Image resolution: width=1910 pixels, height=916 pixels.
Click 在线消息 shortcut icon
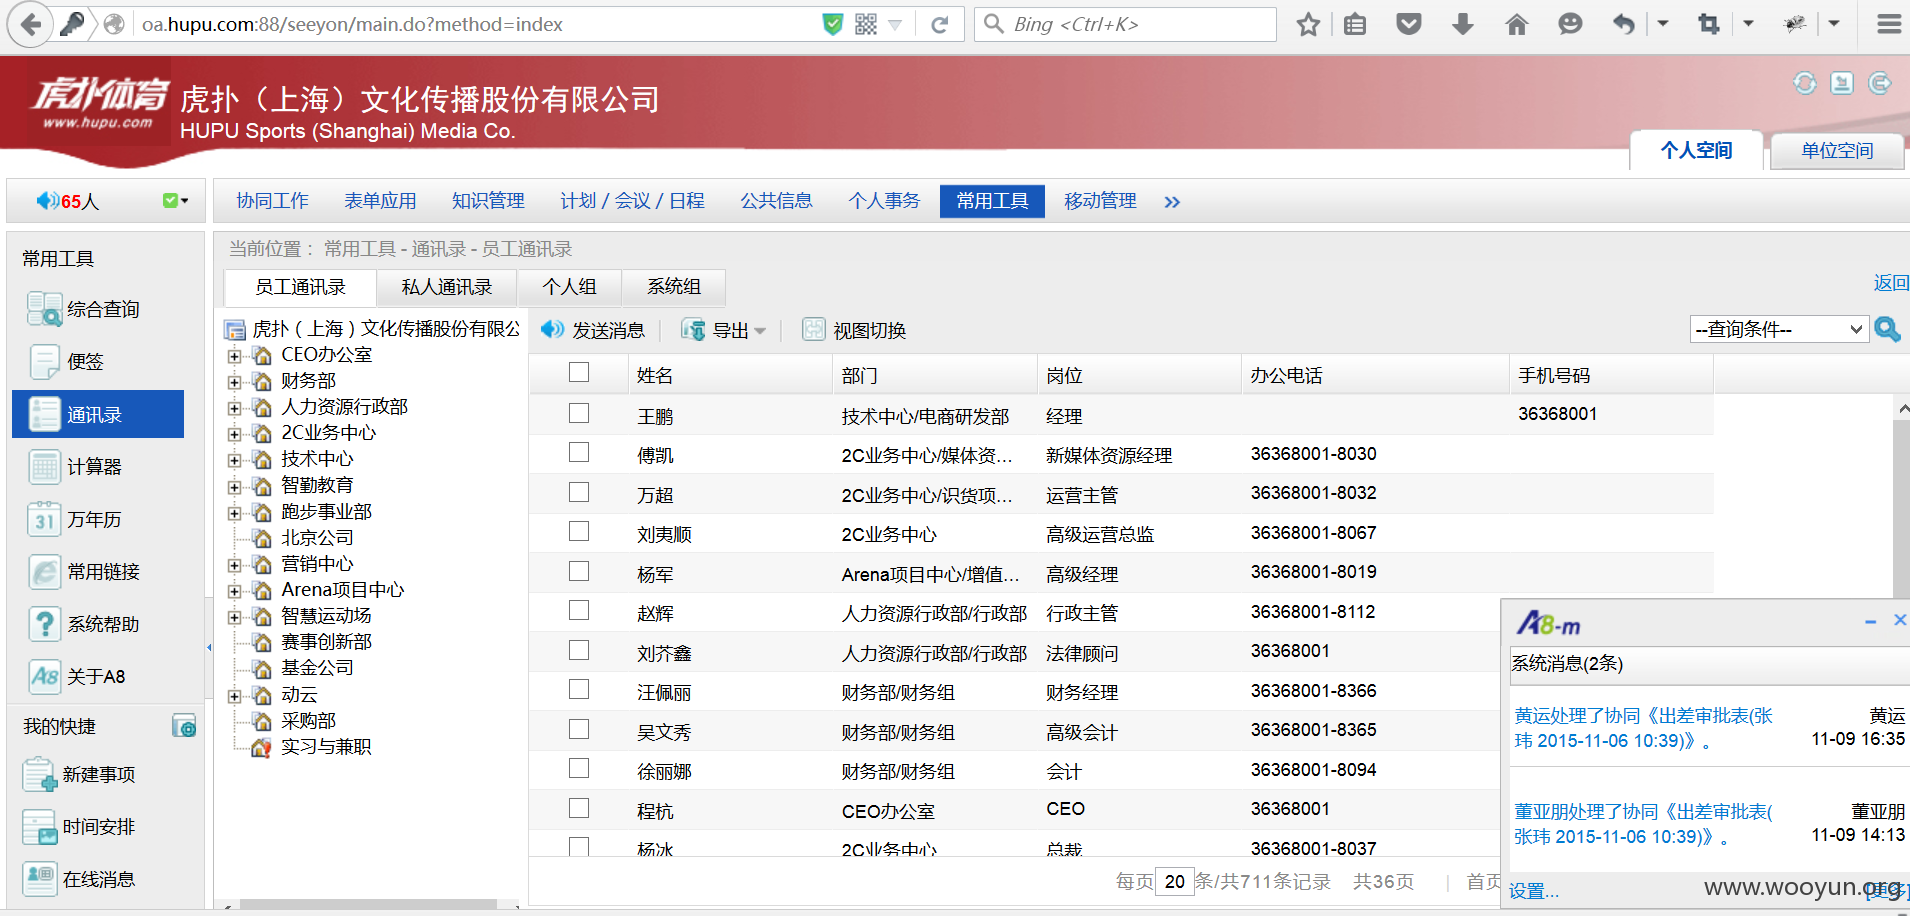coord(40,879)
